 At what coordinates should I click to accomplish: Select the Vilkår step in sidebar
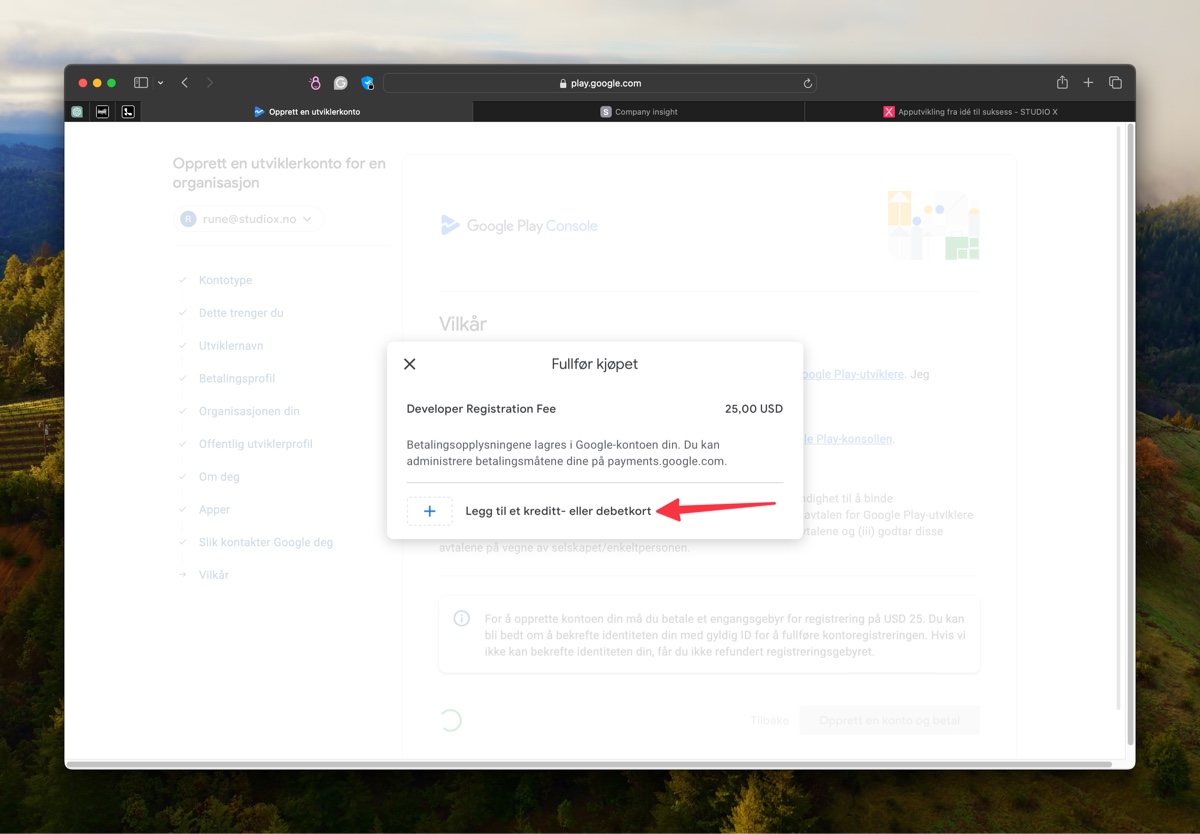(213, 575)
